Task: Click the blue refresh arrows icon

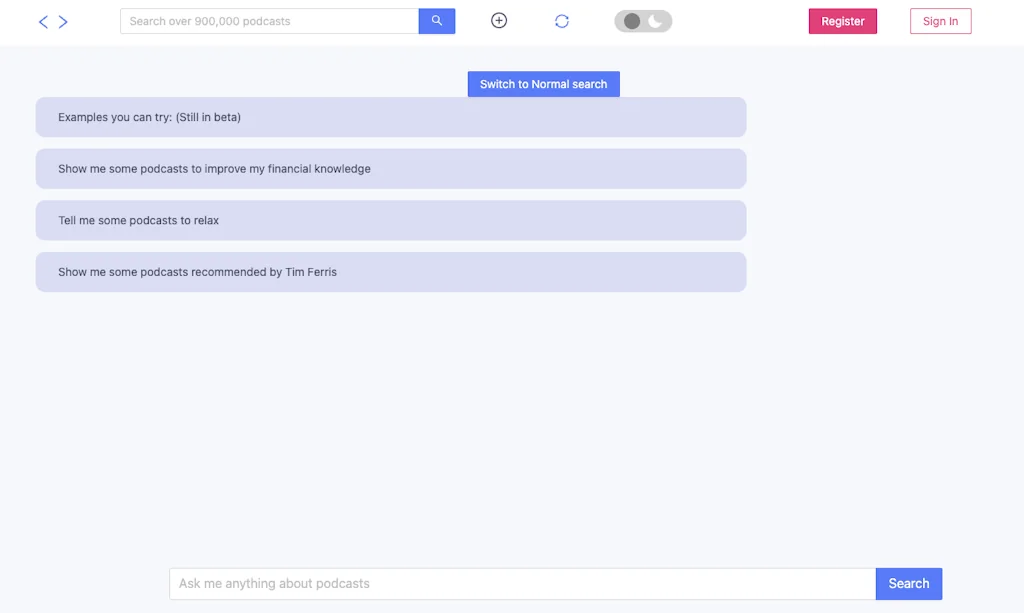Action: pos(562,19)
